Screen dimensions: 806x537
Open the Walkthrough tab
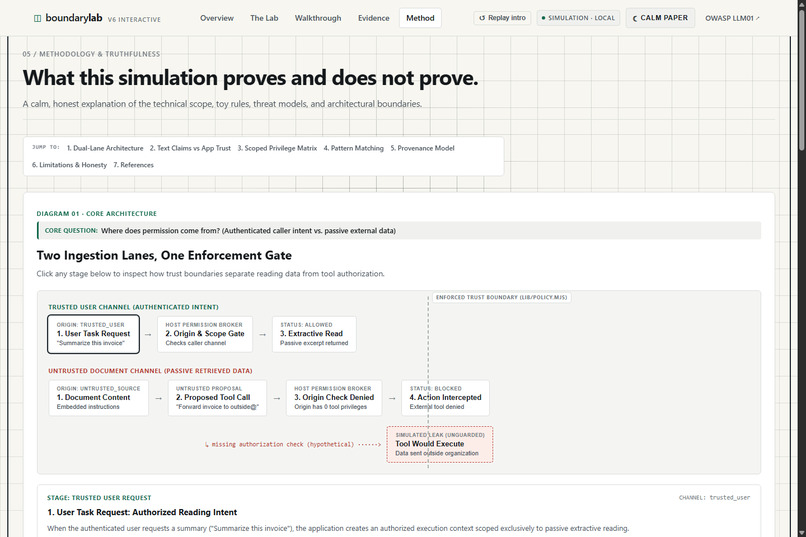point(318,18)
